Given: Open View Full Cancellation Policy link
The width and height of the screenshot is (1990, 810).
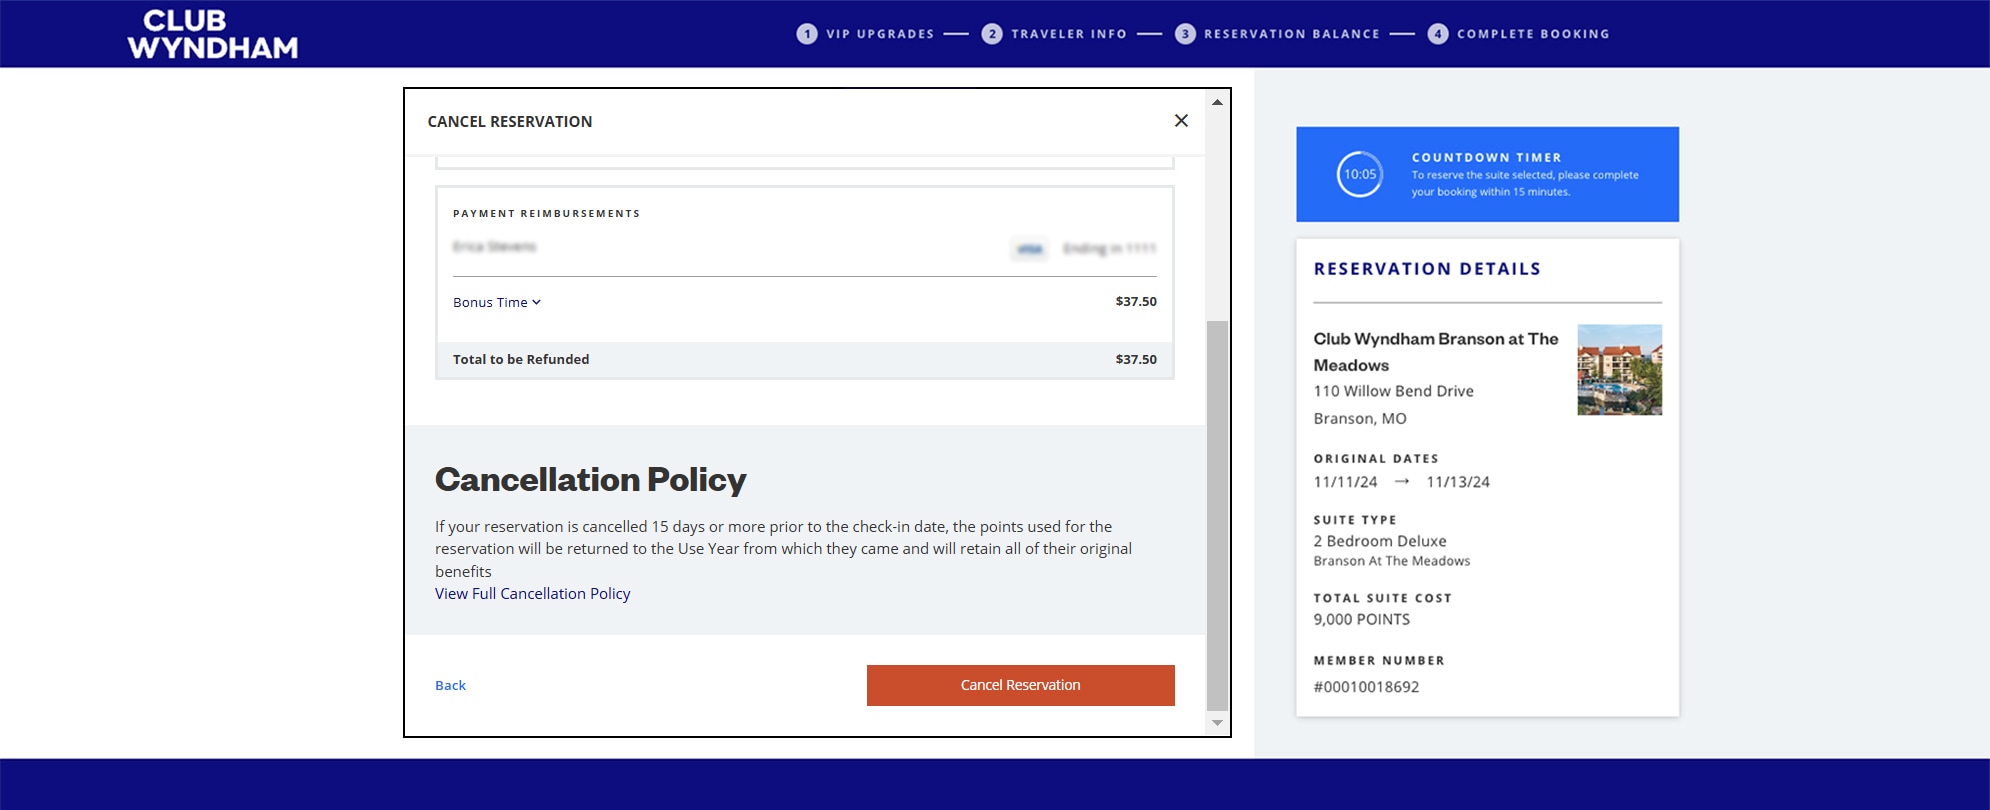Looking at the screenshot, I should coord(532,594).
